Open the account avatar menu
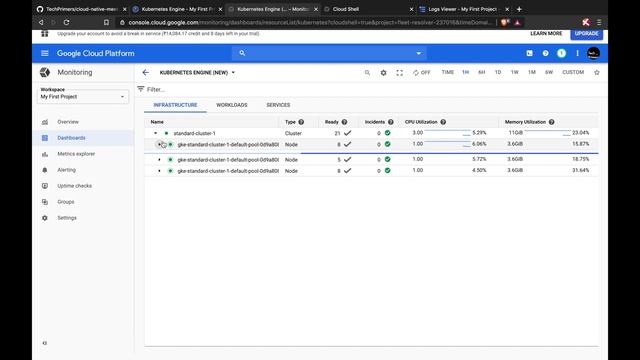The height and width of the screenshot is (360, 640). pos(593,53)
